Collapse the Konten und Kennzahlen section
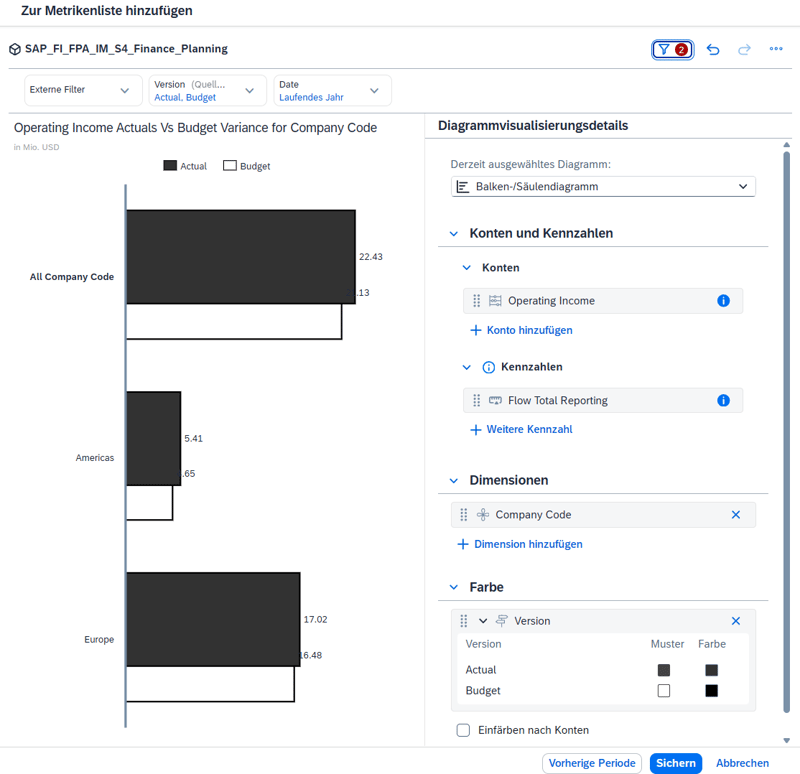Image resolution: width=800 pixels, height=774 pixels. tap(453, 232)
